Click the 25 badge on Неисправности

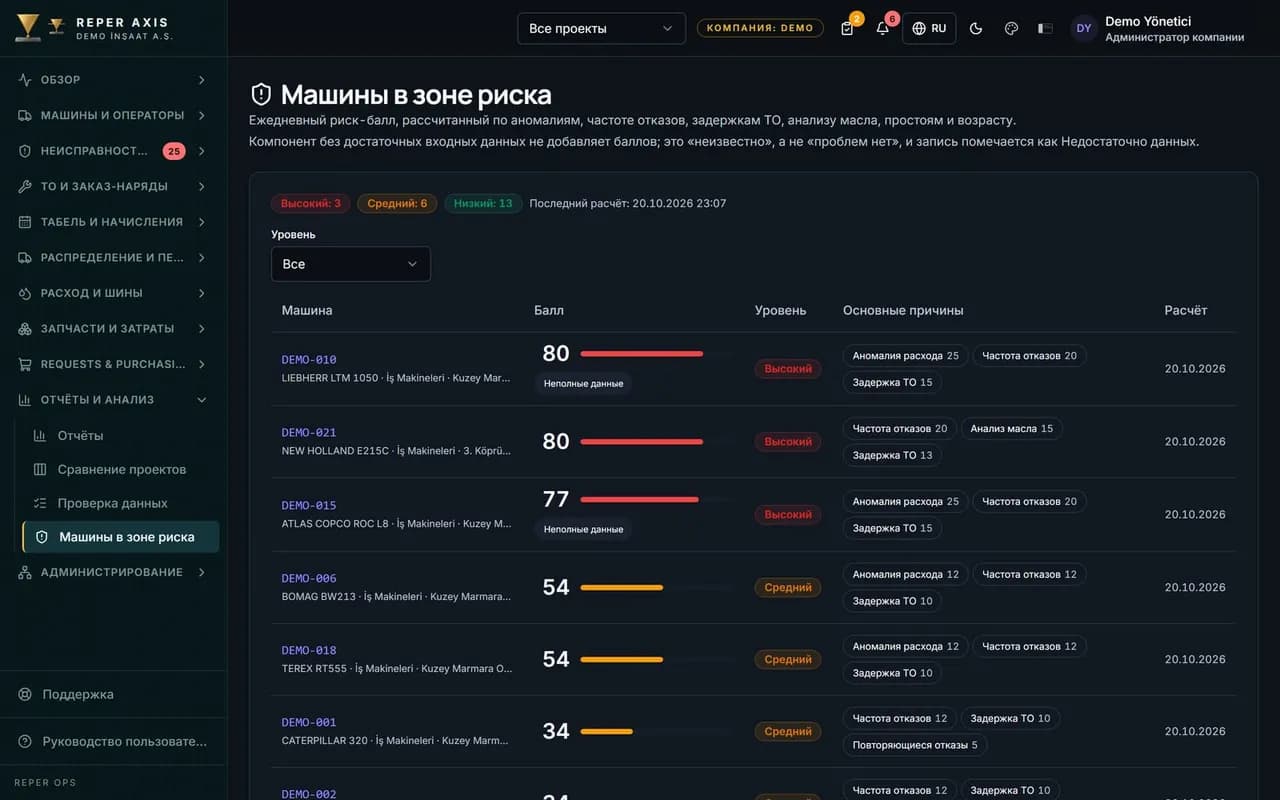174,151
